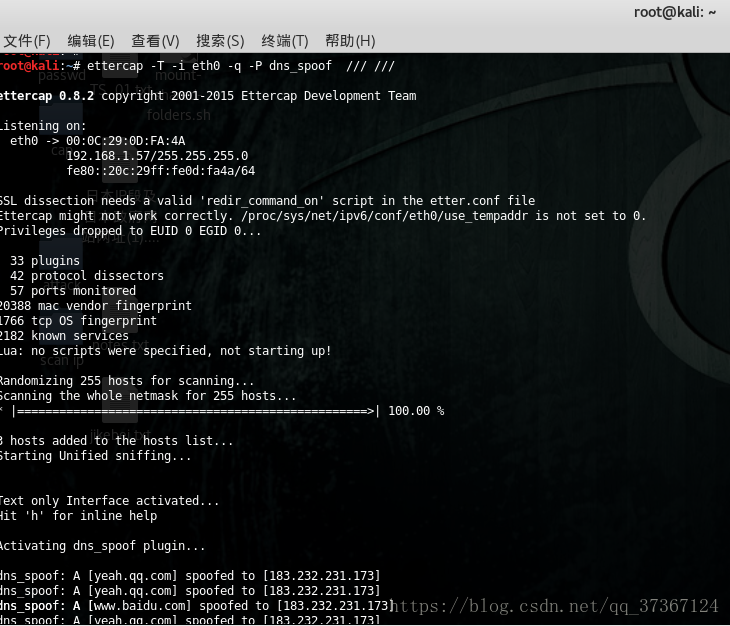Click the Lua: no scripts were specified line
730x626 pixels.
165,350
